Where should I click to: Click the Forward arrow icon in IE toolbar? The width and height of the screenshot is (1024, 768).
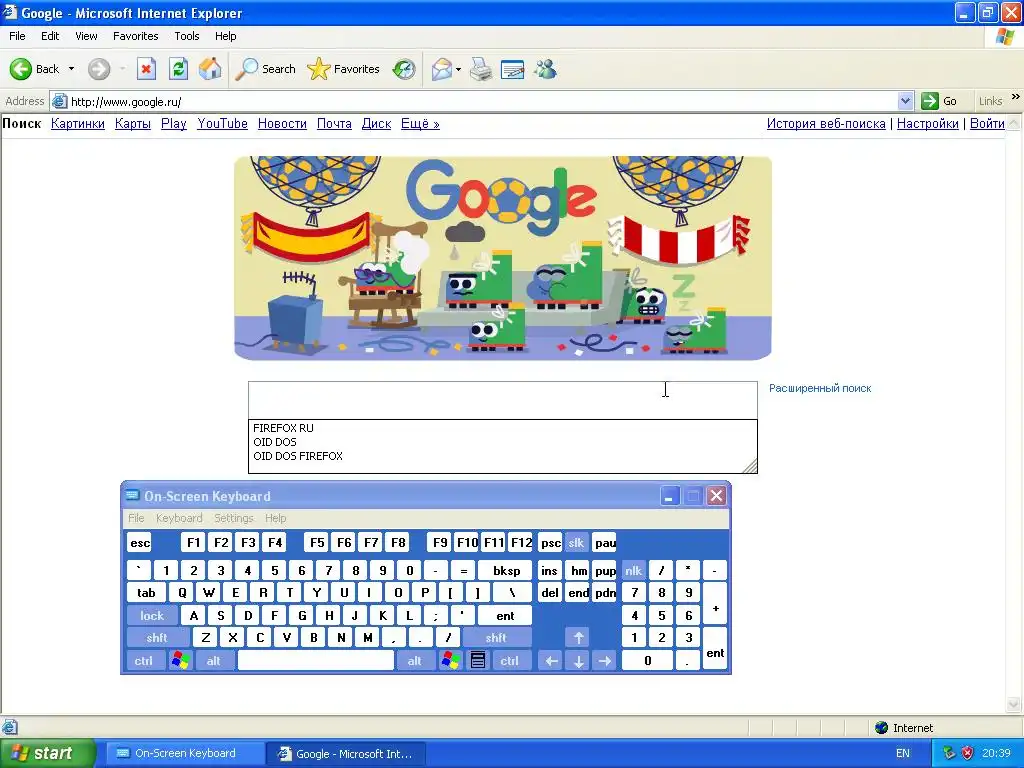pyautogui.click(x=99, y=69)
